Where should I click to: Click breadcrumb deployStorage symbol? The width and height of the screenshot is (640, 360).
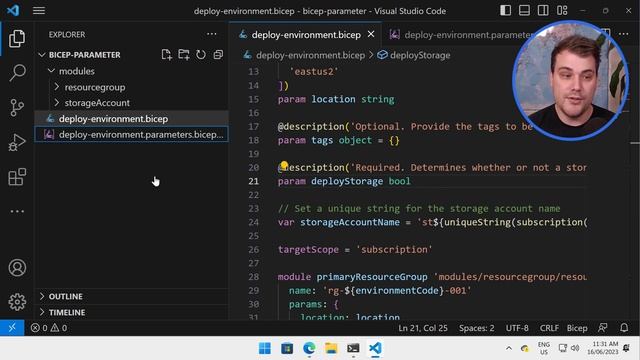tap(420, 55)
